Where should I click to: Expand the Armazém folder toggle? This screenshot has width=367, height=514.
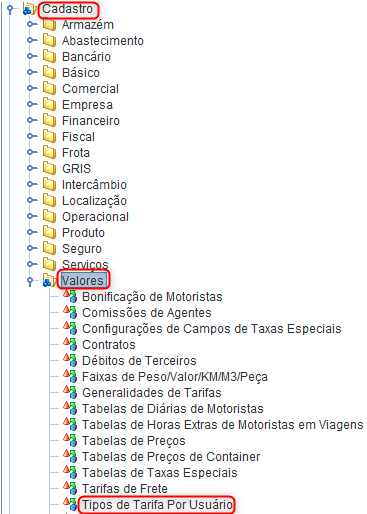(x=30, y=24)
